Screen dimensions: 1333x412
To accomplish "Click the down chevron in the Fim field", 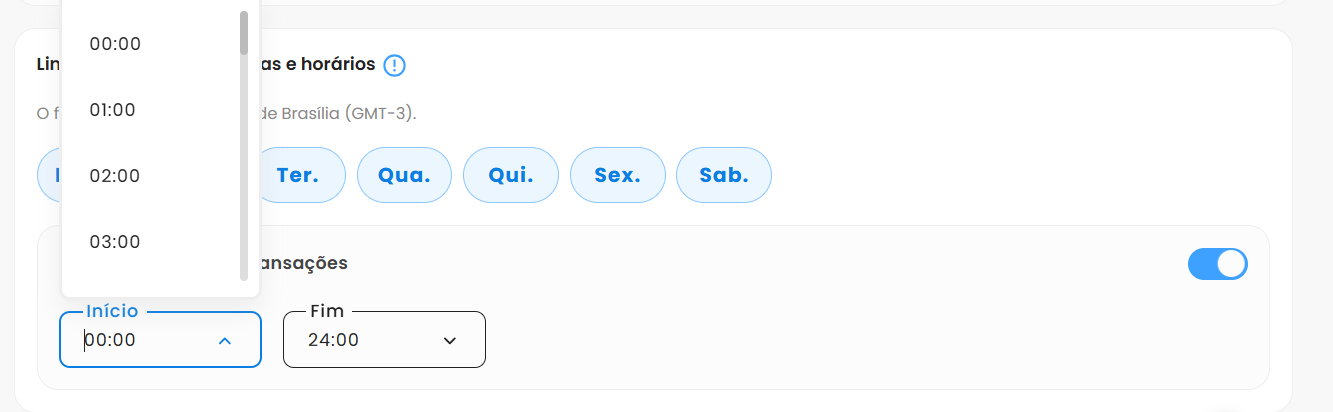I will tap(450, 341).
